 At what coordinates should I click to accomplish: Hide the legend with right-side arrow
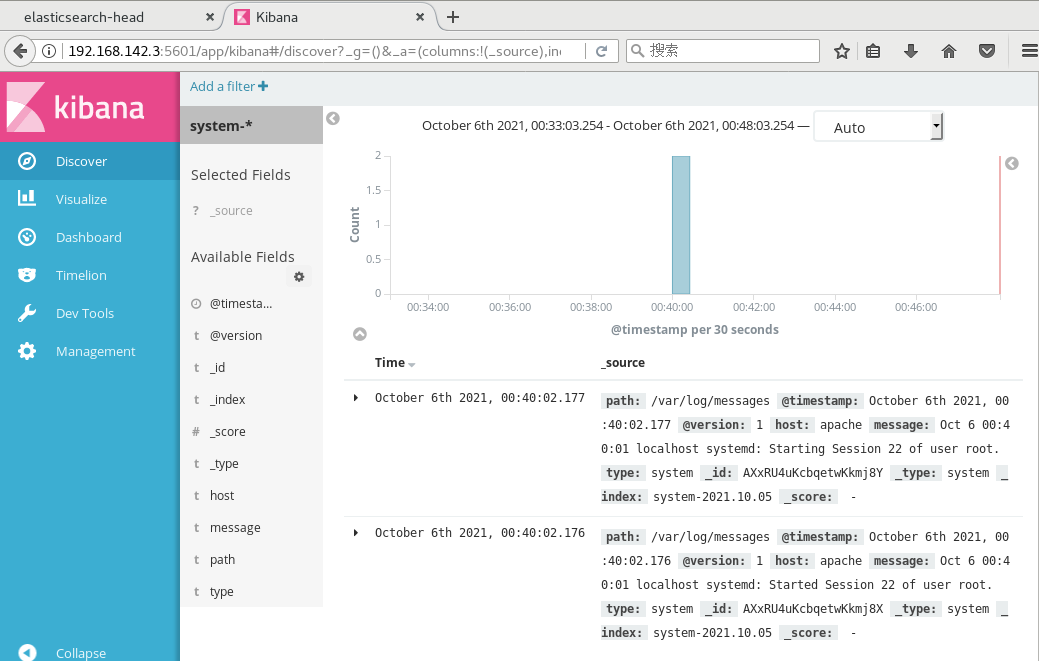point(1011,164)
